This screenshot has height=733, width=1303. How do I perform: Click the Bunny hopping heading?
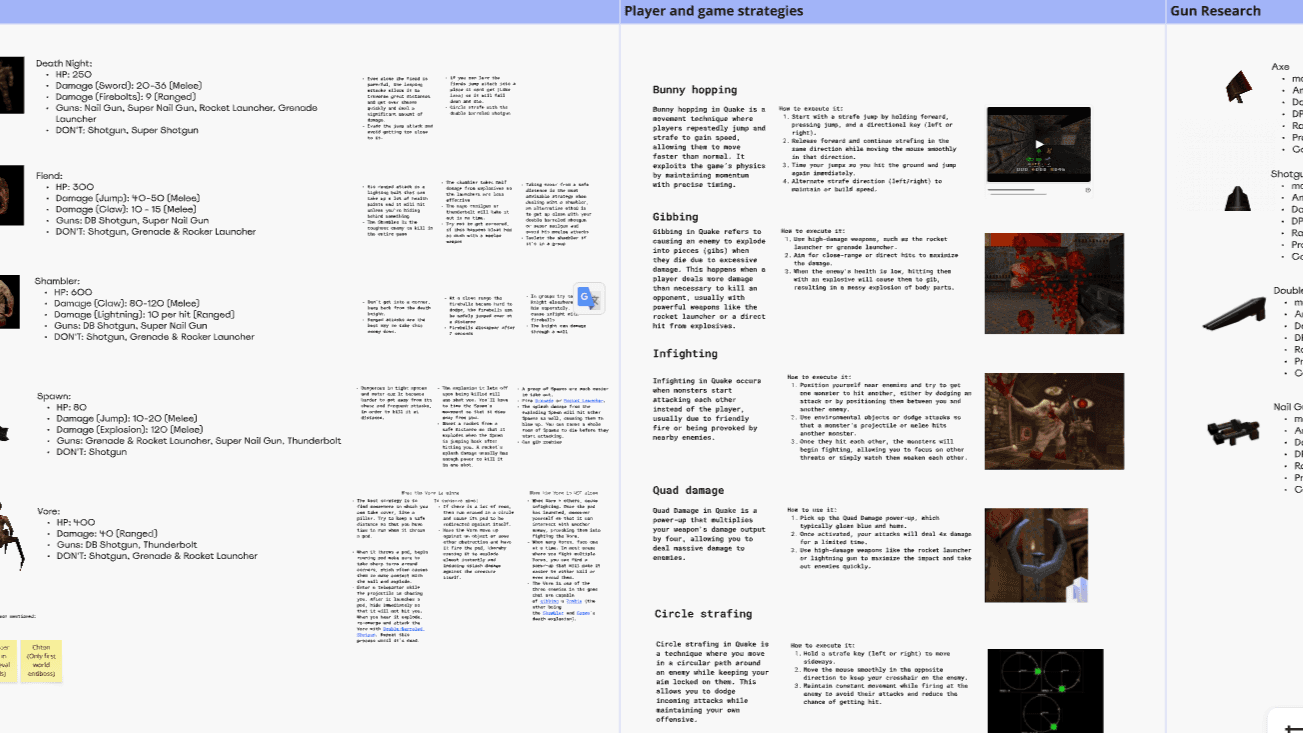click(x=694, y=90)
